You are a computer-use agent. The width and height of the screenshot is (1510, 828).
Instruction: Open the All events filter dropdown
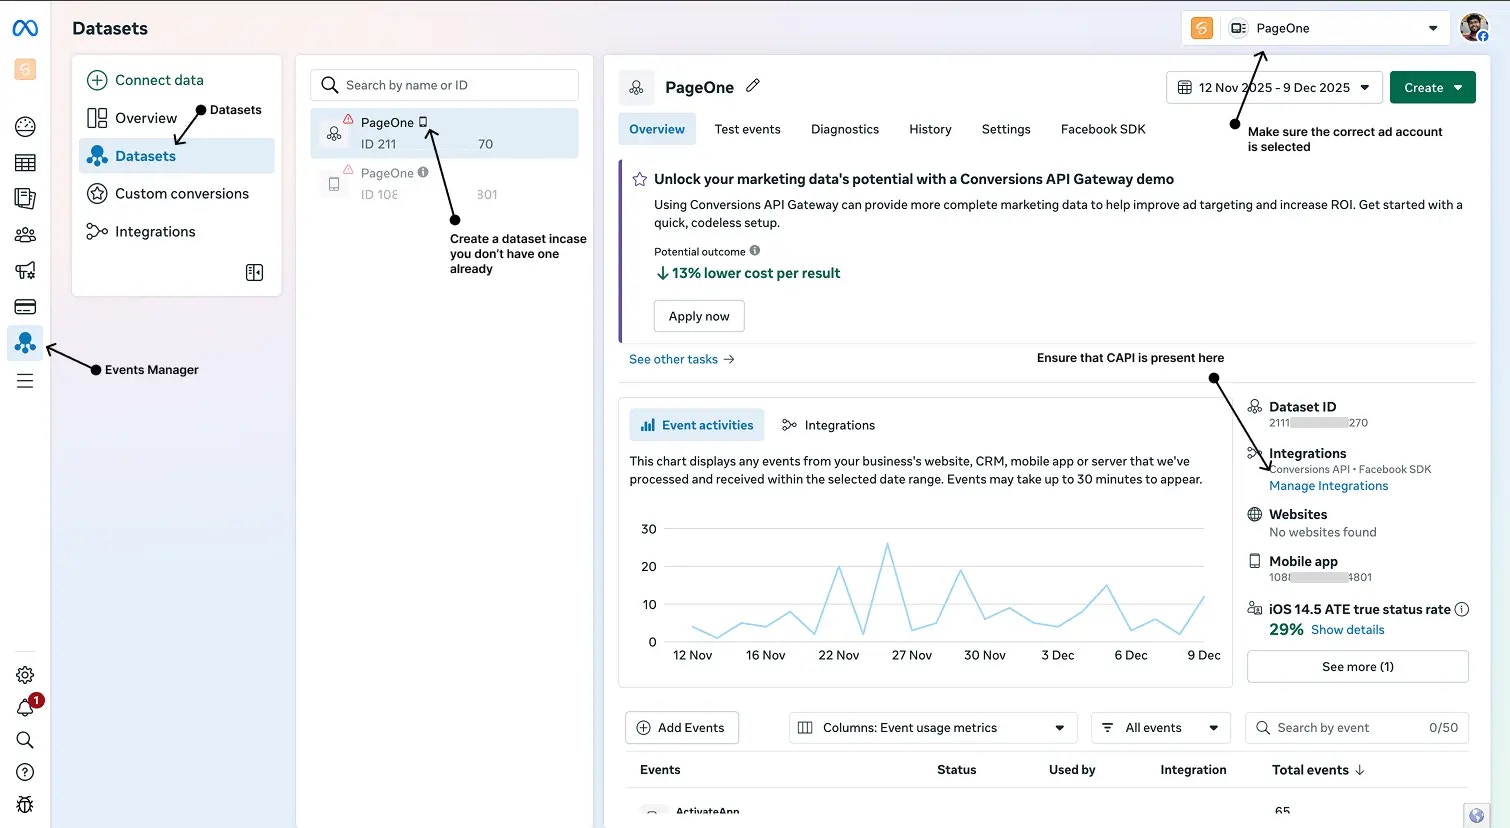[1161, 728]
